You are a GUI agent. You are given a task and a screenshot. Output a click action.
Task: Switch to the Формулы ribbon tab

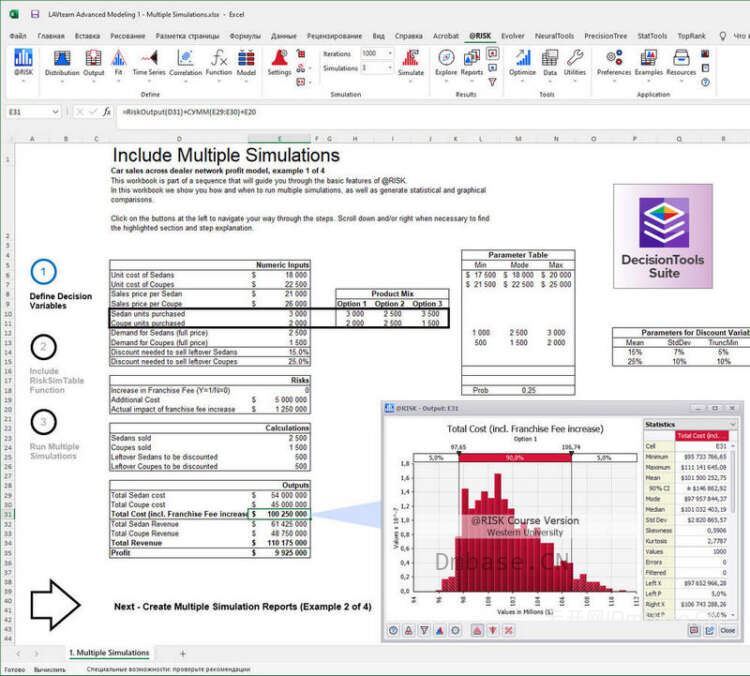pyautogui.click(x=245, y=36)
